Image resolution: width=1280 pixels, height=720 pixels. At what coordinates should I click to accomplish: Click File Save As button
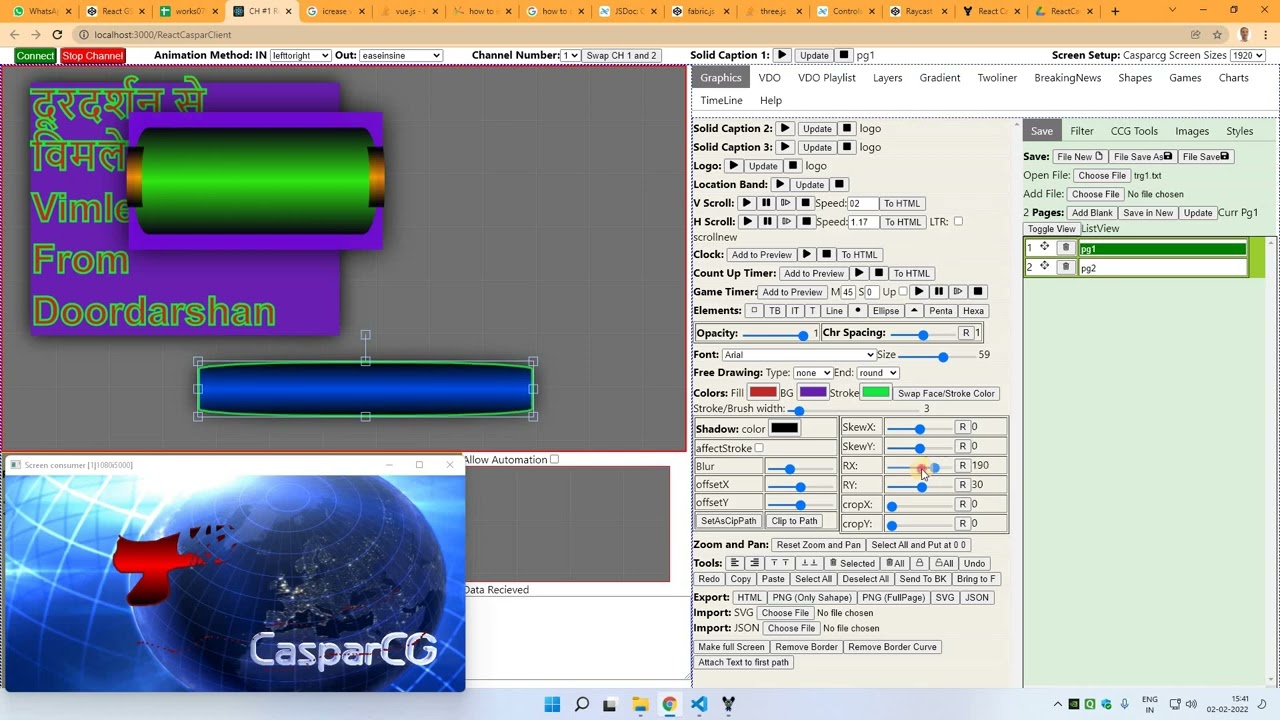1141,156
